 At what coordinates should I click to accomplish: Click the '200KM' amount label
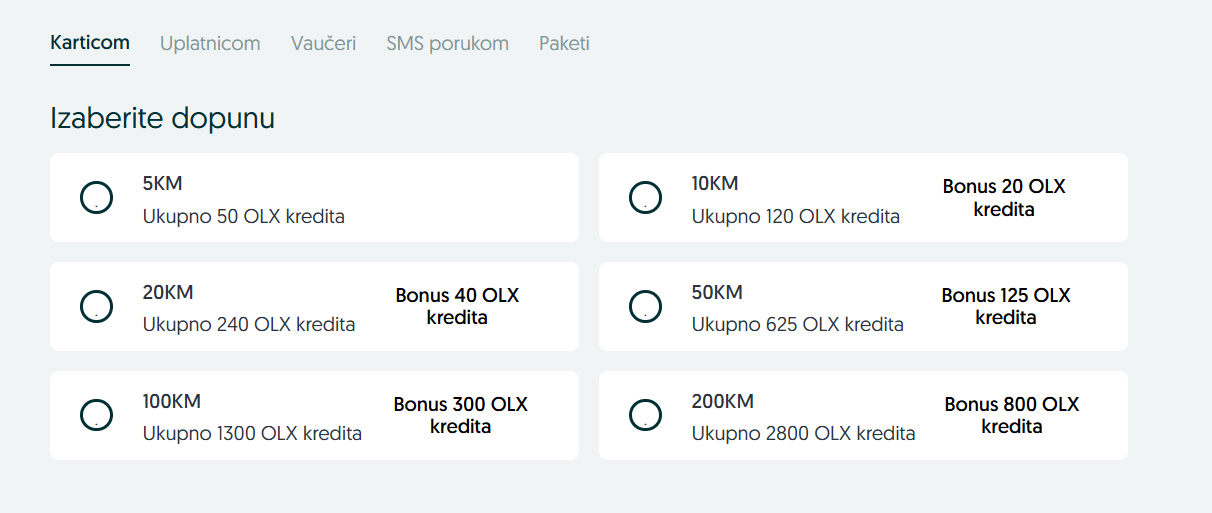click(x=723, y=402)
